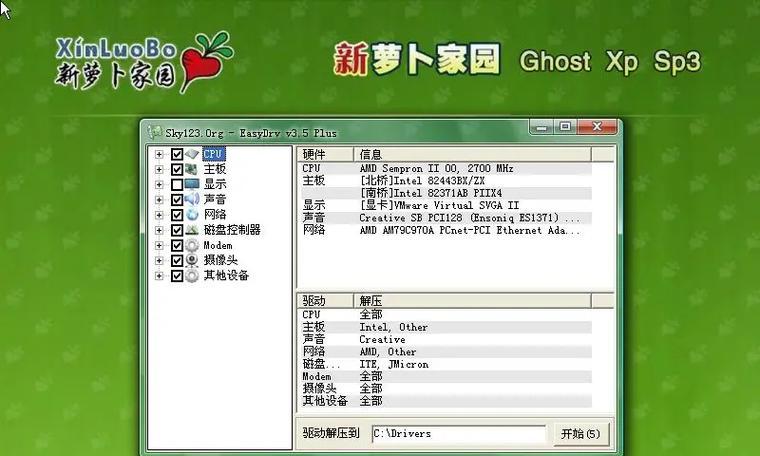This screenshot has height=456, width=760.
Task: Enable the 显示 driver checkbox
Action: [x=177, y=185]
